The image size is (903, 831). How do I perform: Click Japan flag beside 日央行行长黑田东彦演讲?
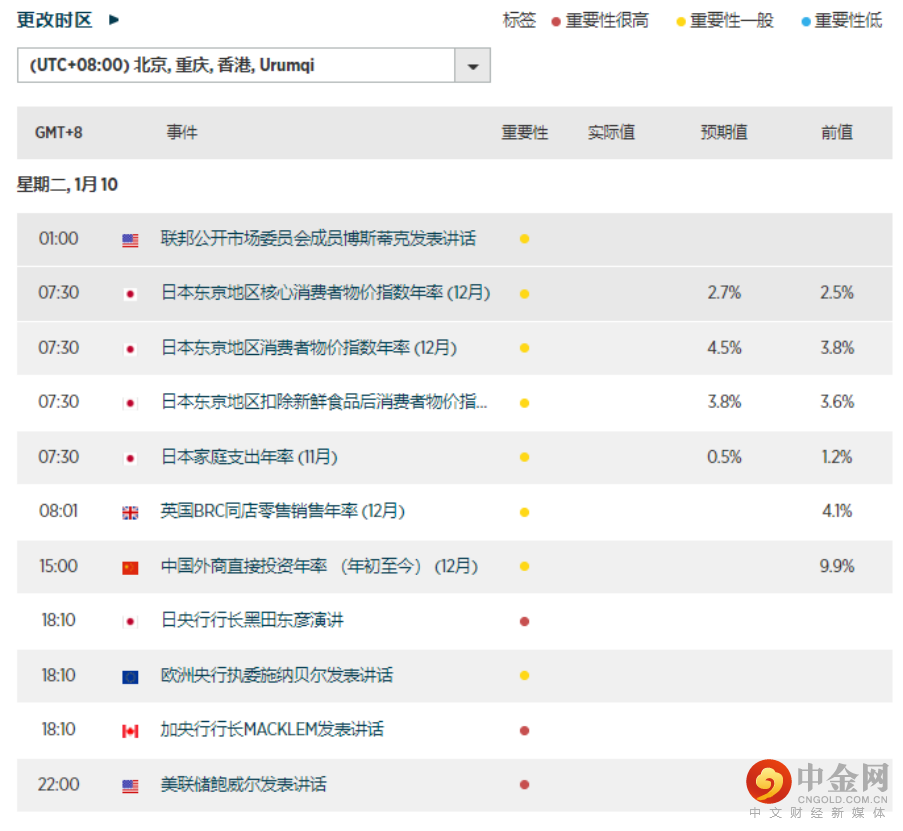[130, 622]
